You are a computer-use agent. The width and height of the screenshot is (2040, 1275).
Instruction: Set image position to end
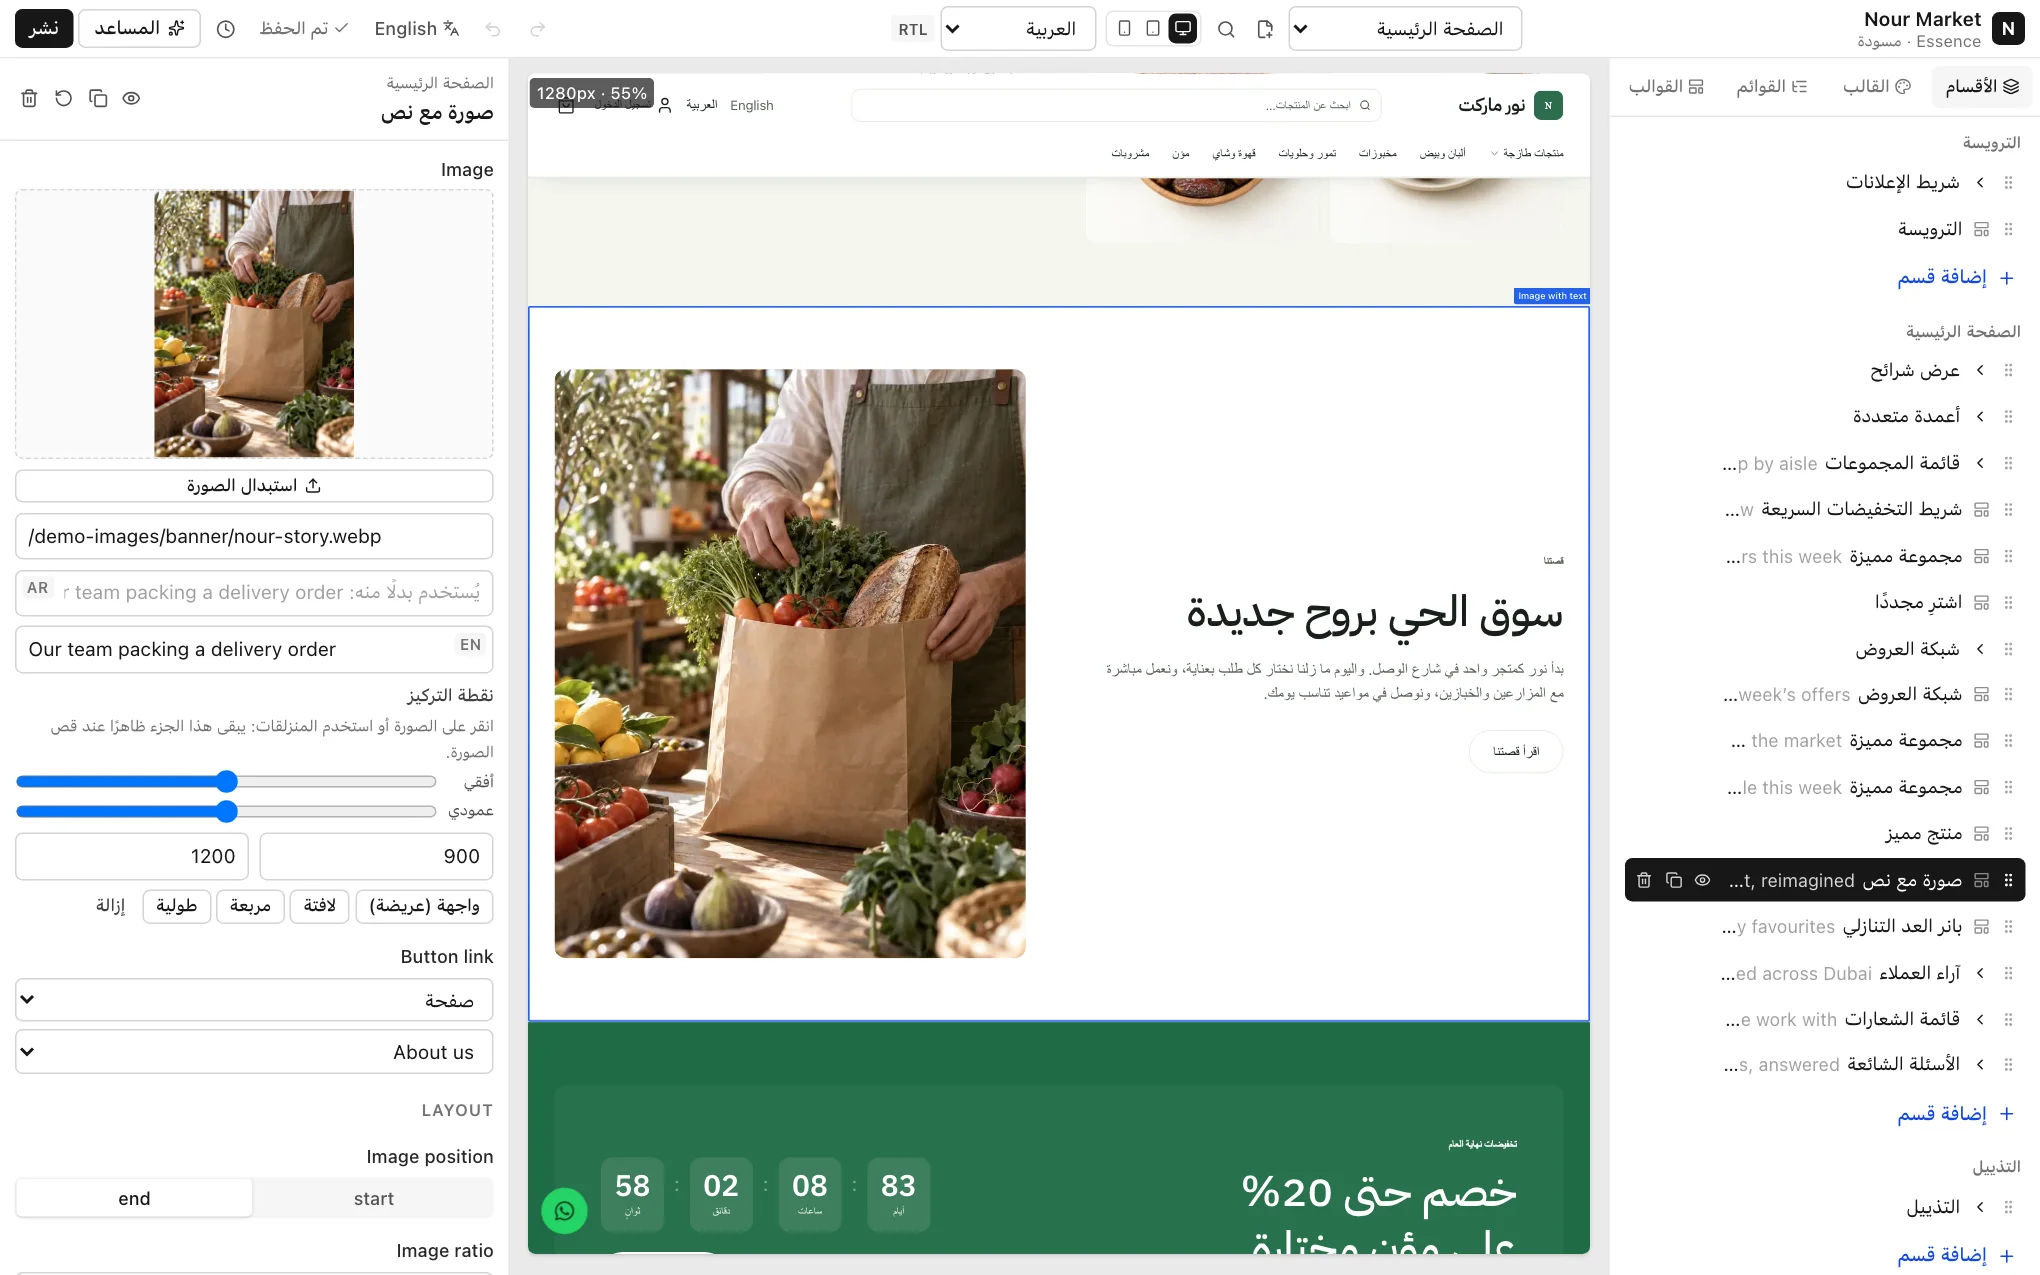click(x=134, y=1198)
